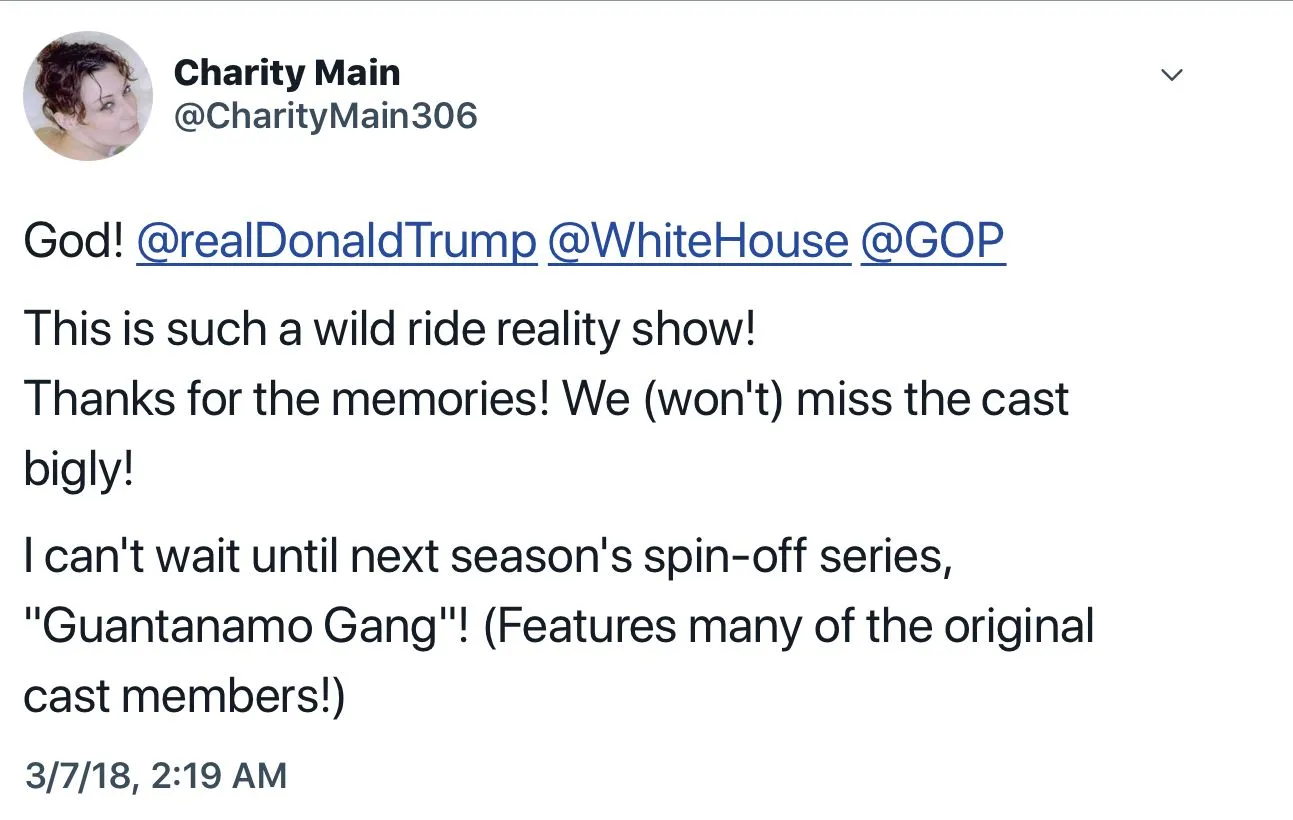Screen dimensions: 1293x820
Task: Click Charity Main's profile avatar
Action: 87,96
